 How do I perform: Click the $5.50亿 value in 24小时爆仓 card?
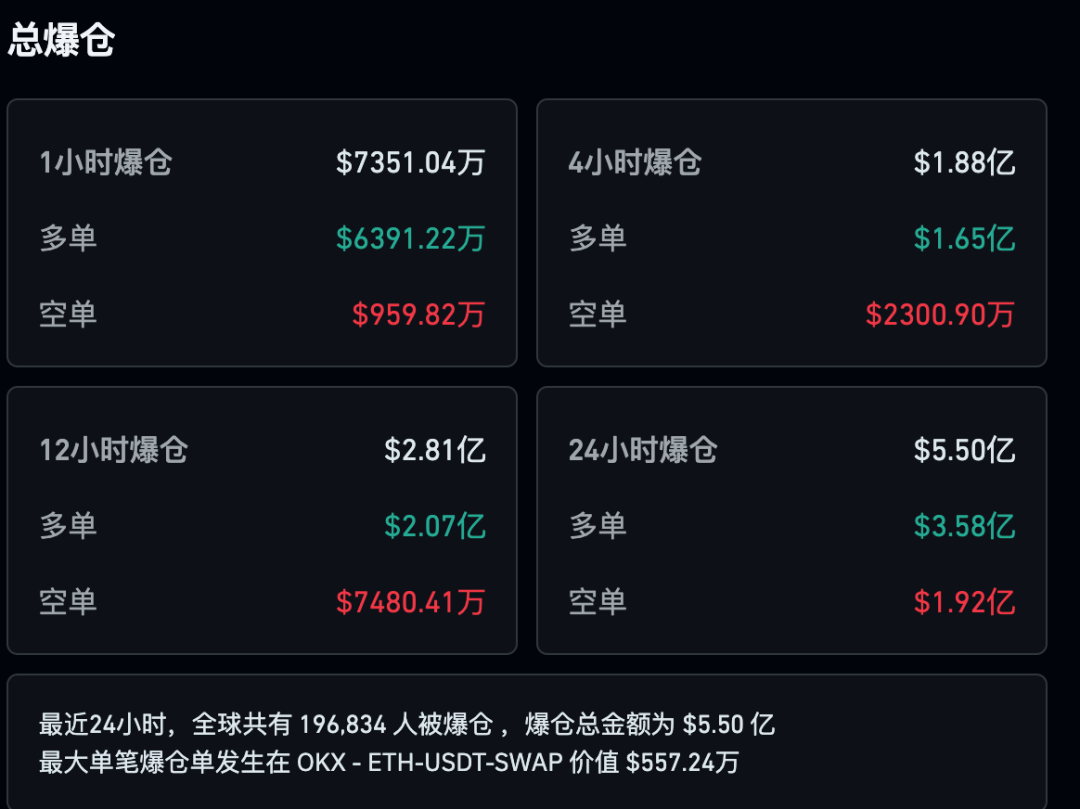click(x=964, y=449)
